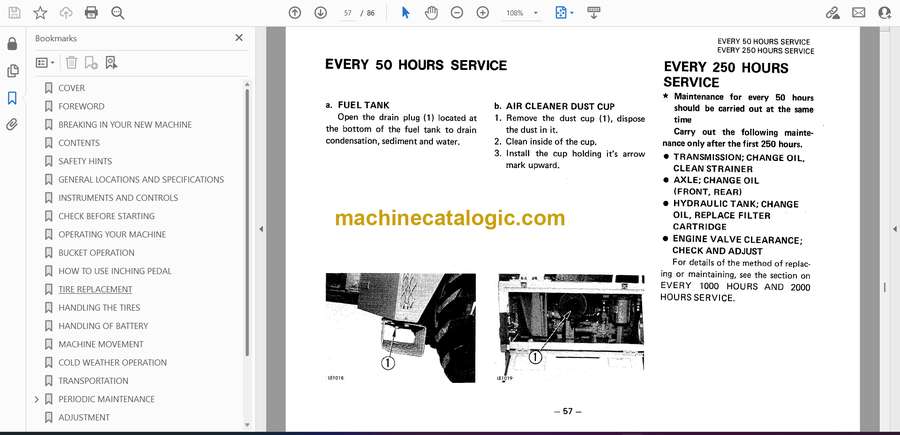Open the HANDLING THE TIRES bookmark
Screen dimensions: 900x435
click(99, 308)
